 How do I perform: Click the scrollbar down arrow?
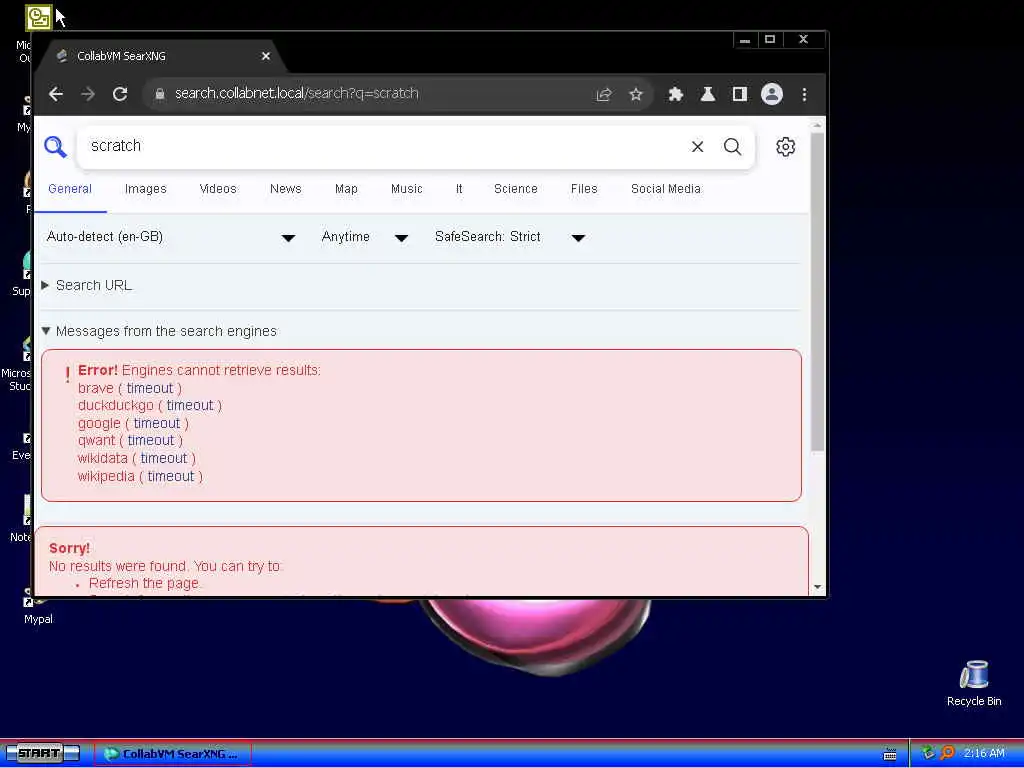pos(817,587)
